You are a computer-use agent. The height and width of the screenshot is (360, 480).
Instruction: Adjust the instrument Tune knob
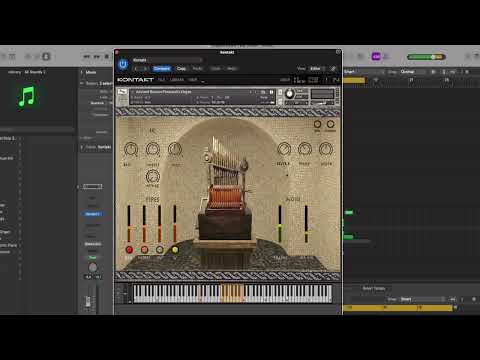click(x=290, y=94)
